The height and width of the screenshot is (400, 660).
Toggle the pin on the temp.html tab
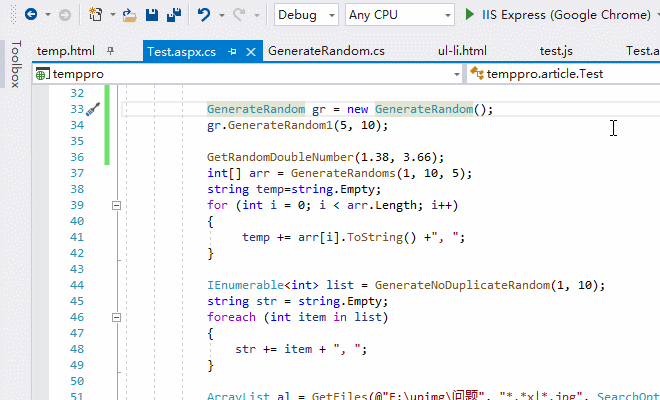pos(110,51)
